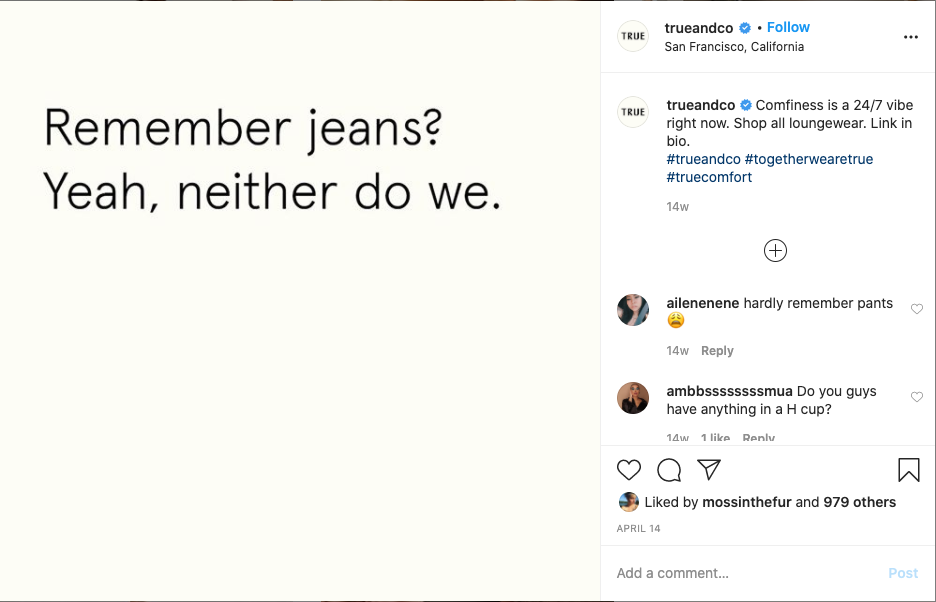Open San Francisco, California location link
This screenshot has height=602, width=936.
(734, 47)
